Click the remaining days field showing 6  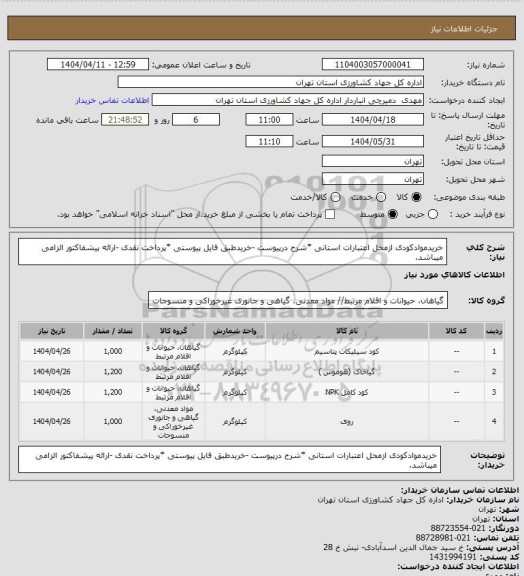pos(196,120)
